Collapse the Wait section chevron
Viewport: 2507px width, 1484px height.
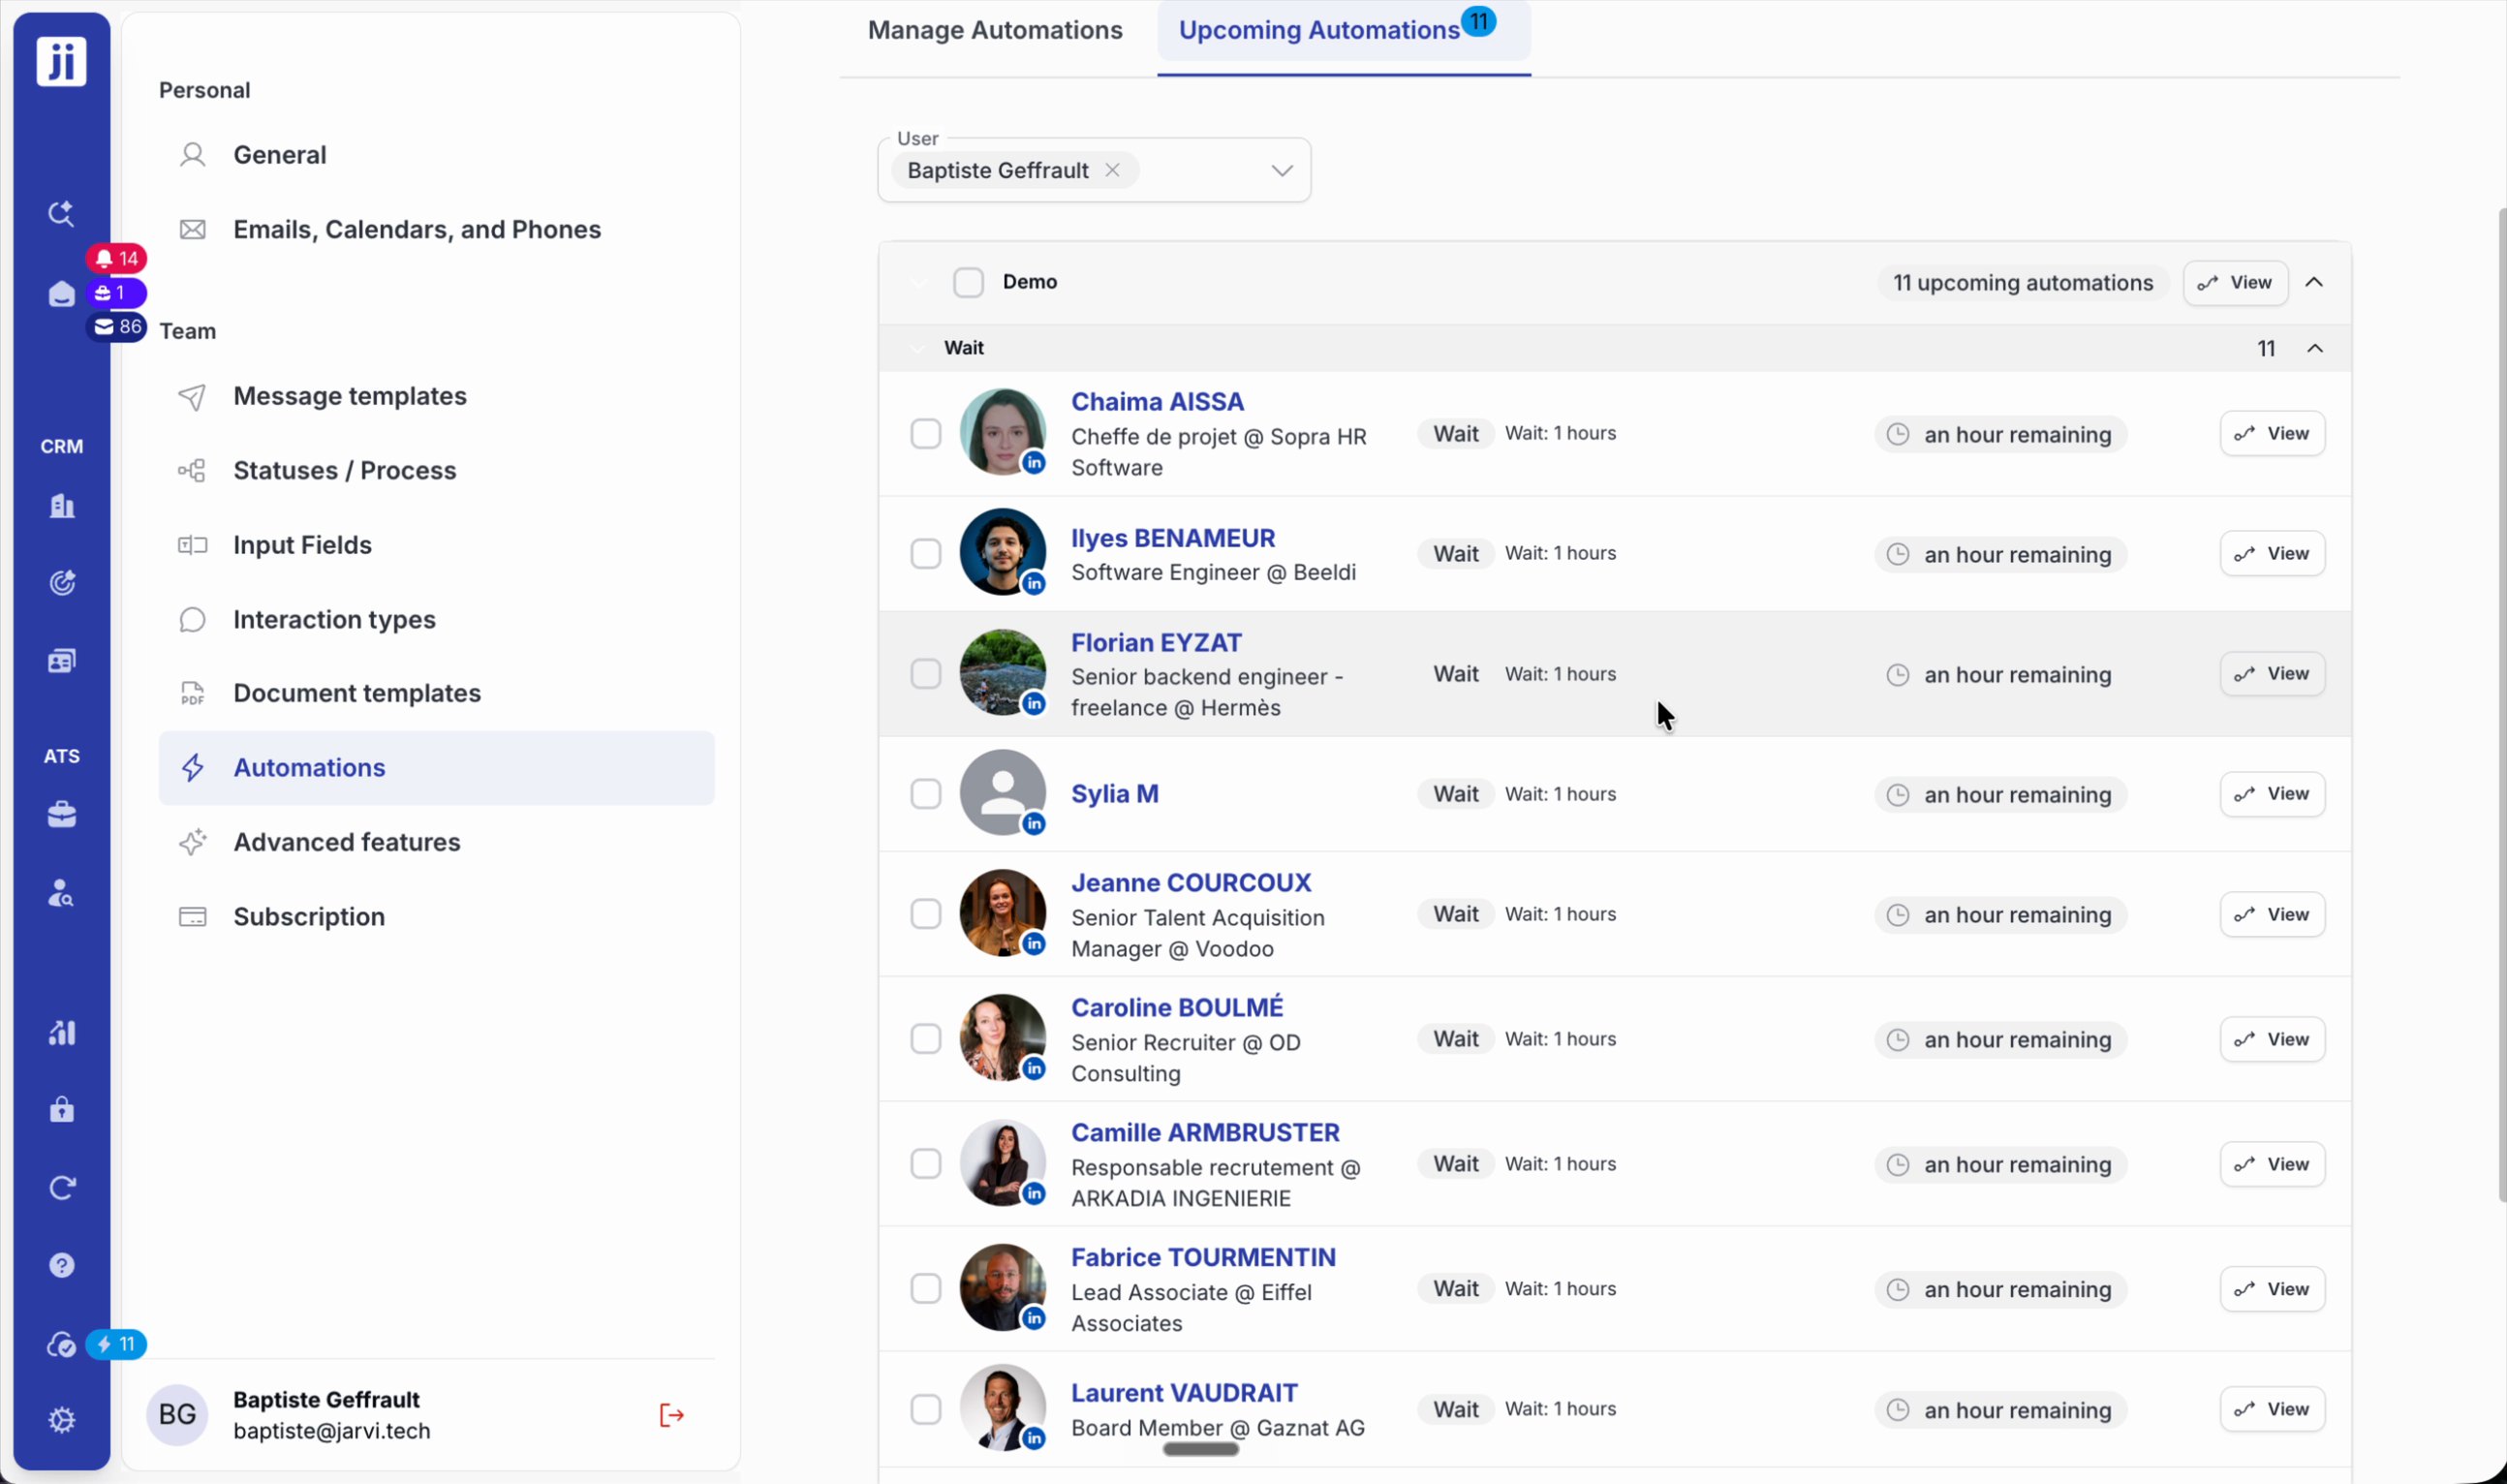click(2315, 348)
